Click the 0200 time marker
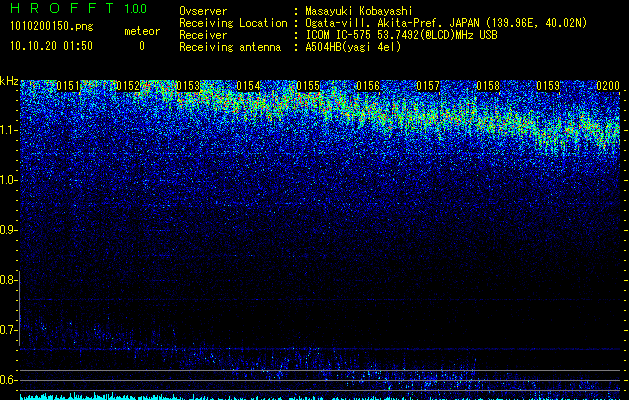629x400 pixels. click(x=608, y=86)
